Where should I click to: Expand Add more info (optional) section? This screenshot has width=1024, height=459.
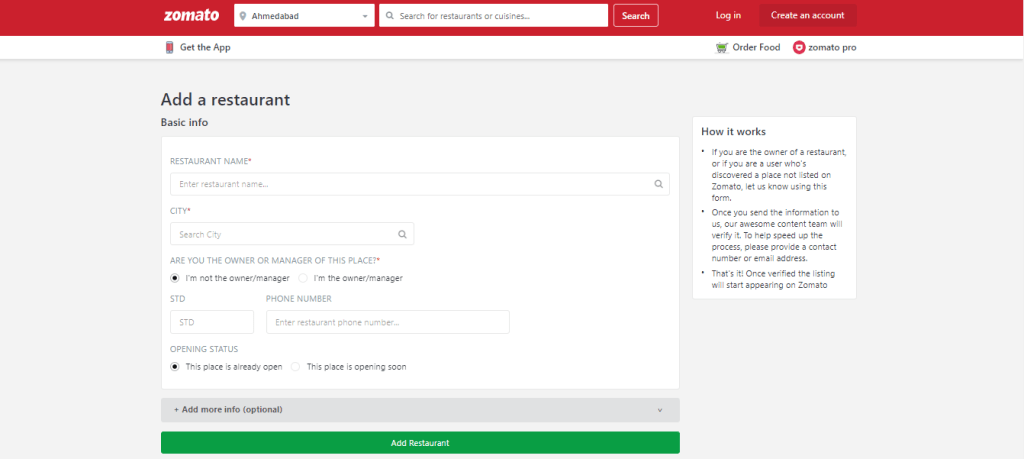420,410
